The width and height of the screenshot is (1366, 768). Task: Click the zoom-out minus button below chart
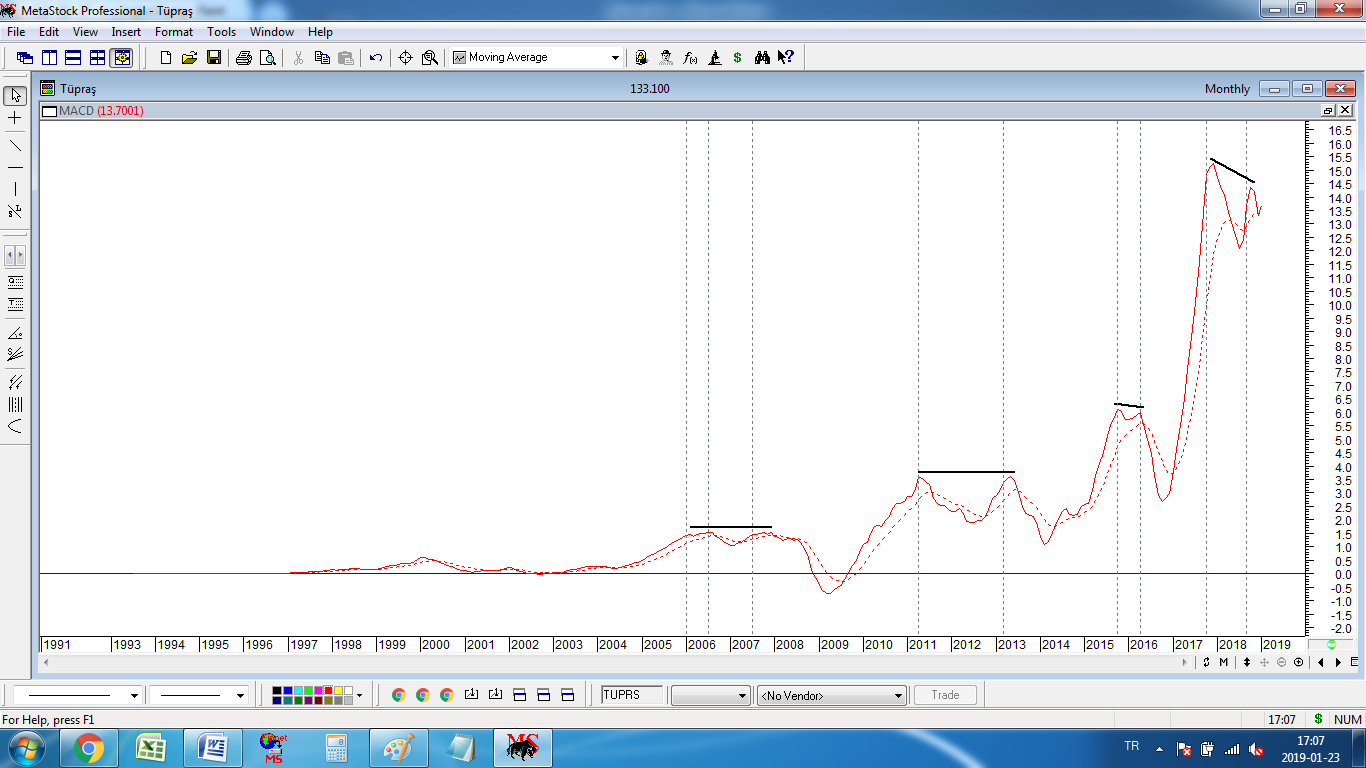click(1281, 662)
